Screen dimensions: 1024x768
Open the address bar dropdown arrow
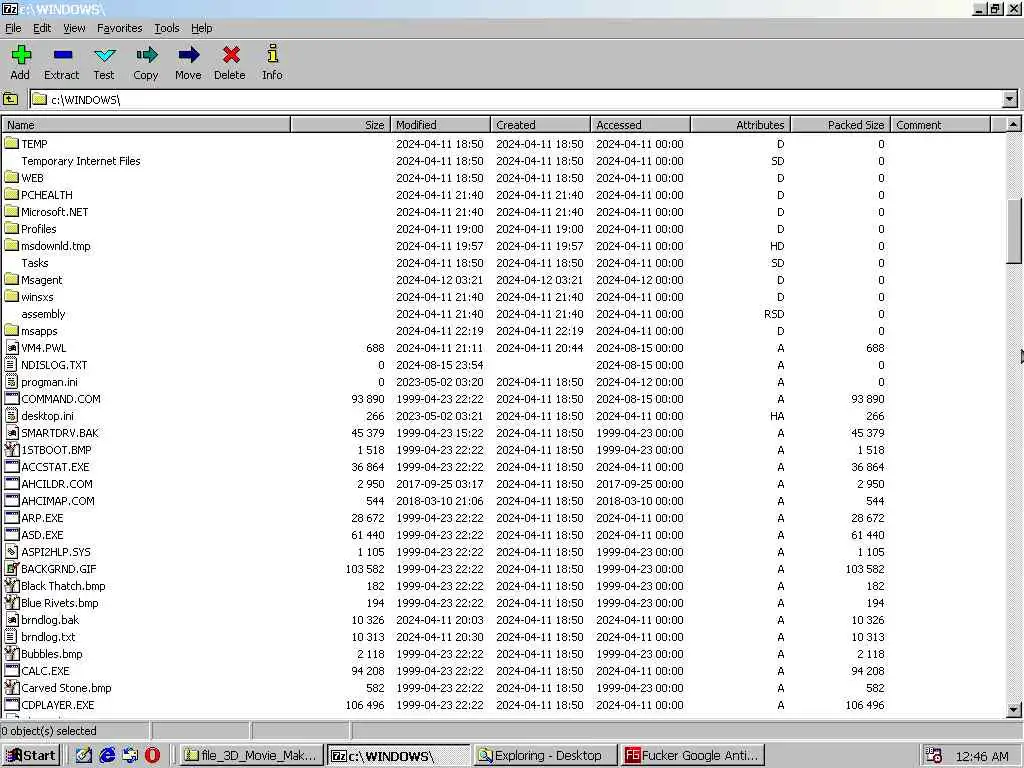click(x=1010, y=99)
